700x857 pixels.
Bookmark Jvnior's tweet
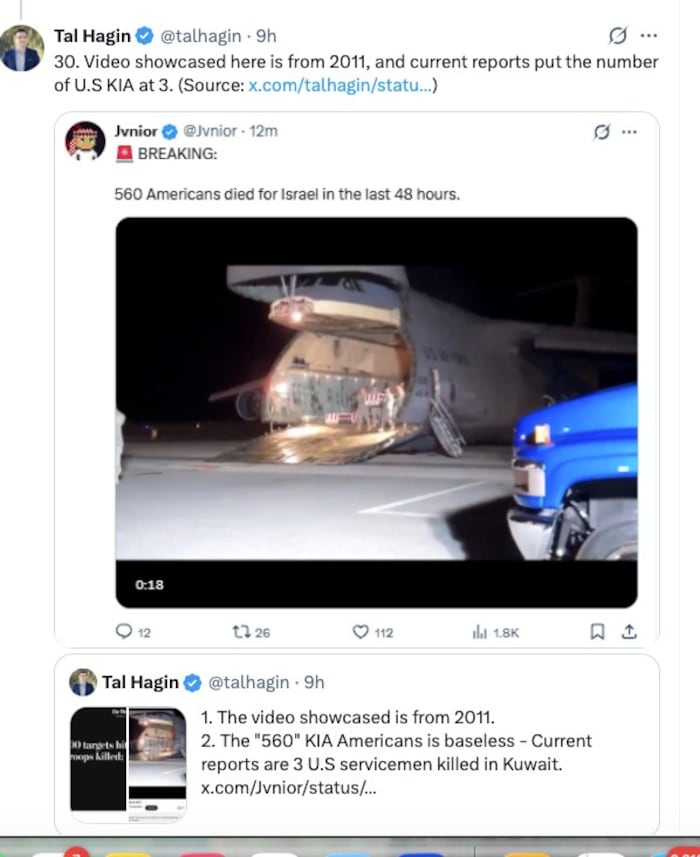click(595, 631)
